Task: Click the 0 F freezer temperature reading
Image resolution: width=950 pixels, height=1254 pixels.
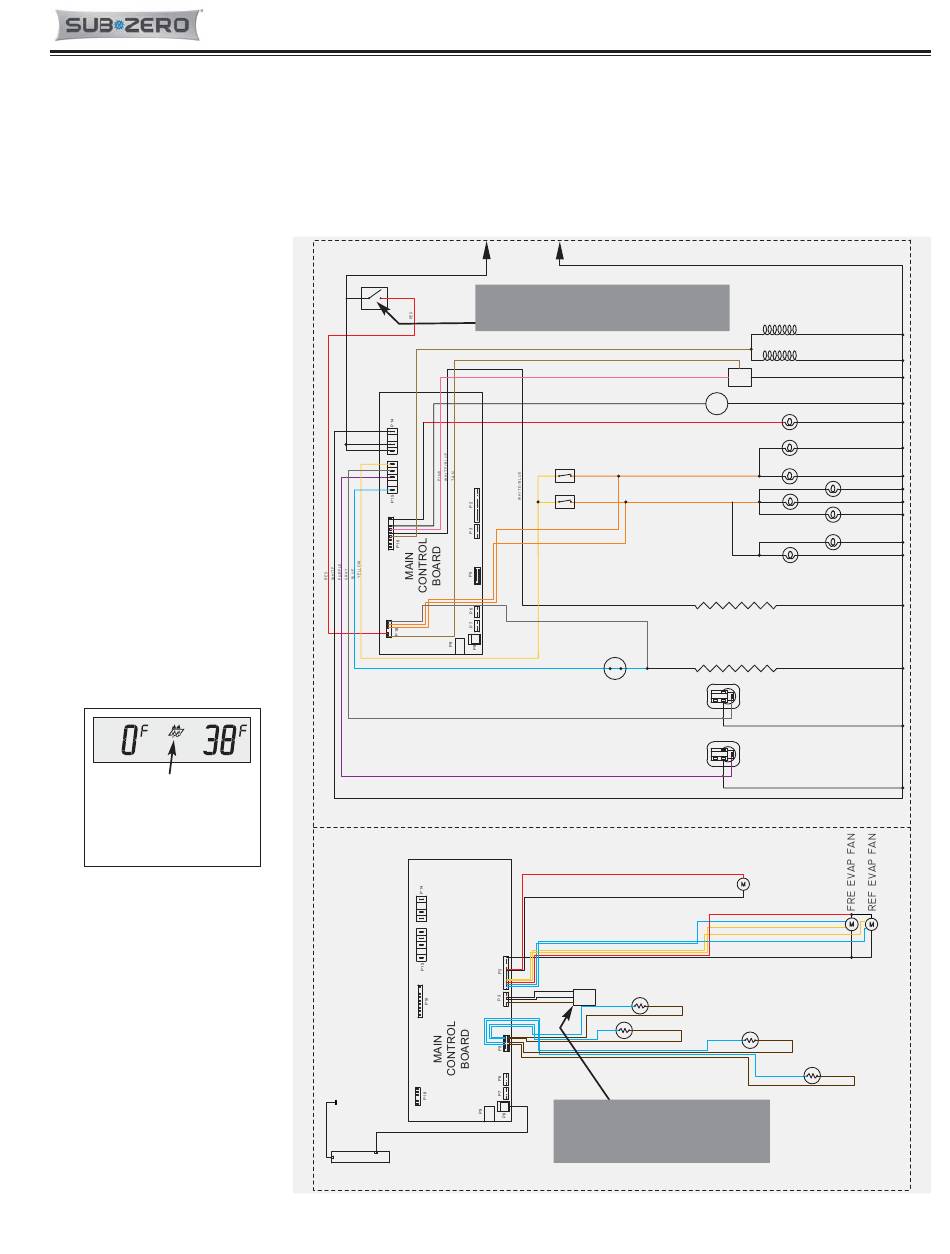Action: tap(135, 740)
